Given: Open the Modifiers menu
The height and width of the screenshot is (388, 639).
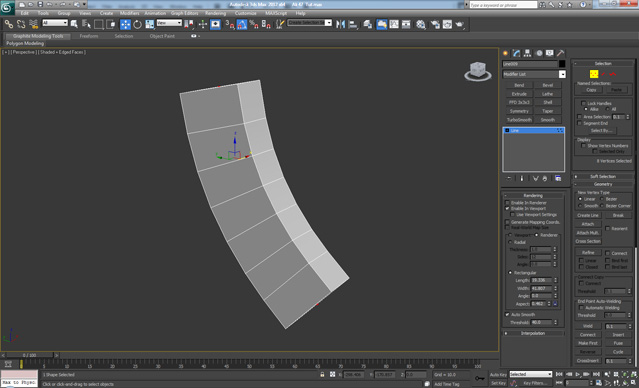Looking at the screenshot, I should tap(130, 13).
